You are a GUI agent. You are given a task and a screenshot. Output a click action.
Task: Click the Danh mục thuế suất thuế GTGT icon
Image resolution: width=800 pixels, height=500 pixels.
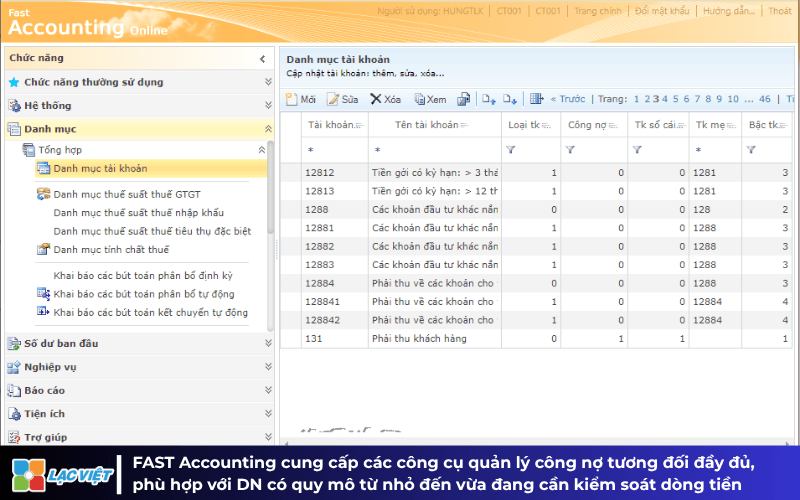coord(43,194)
